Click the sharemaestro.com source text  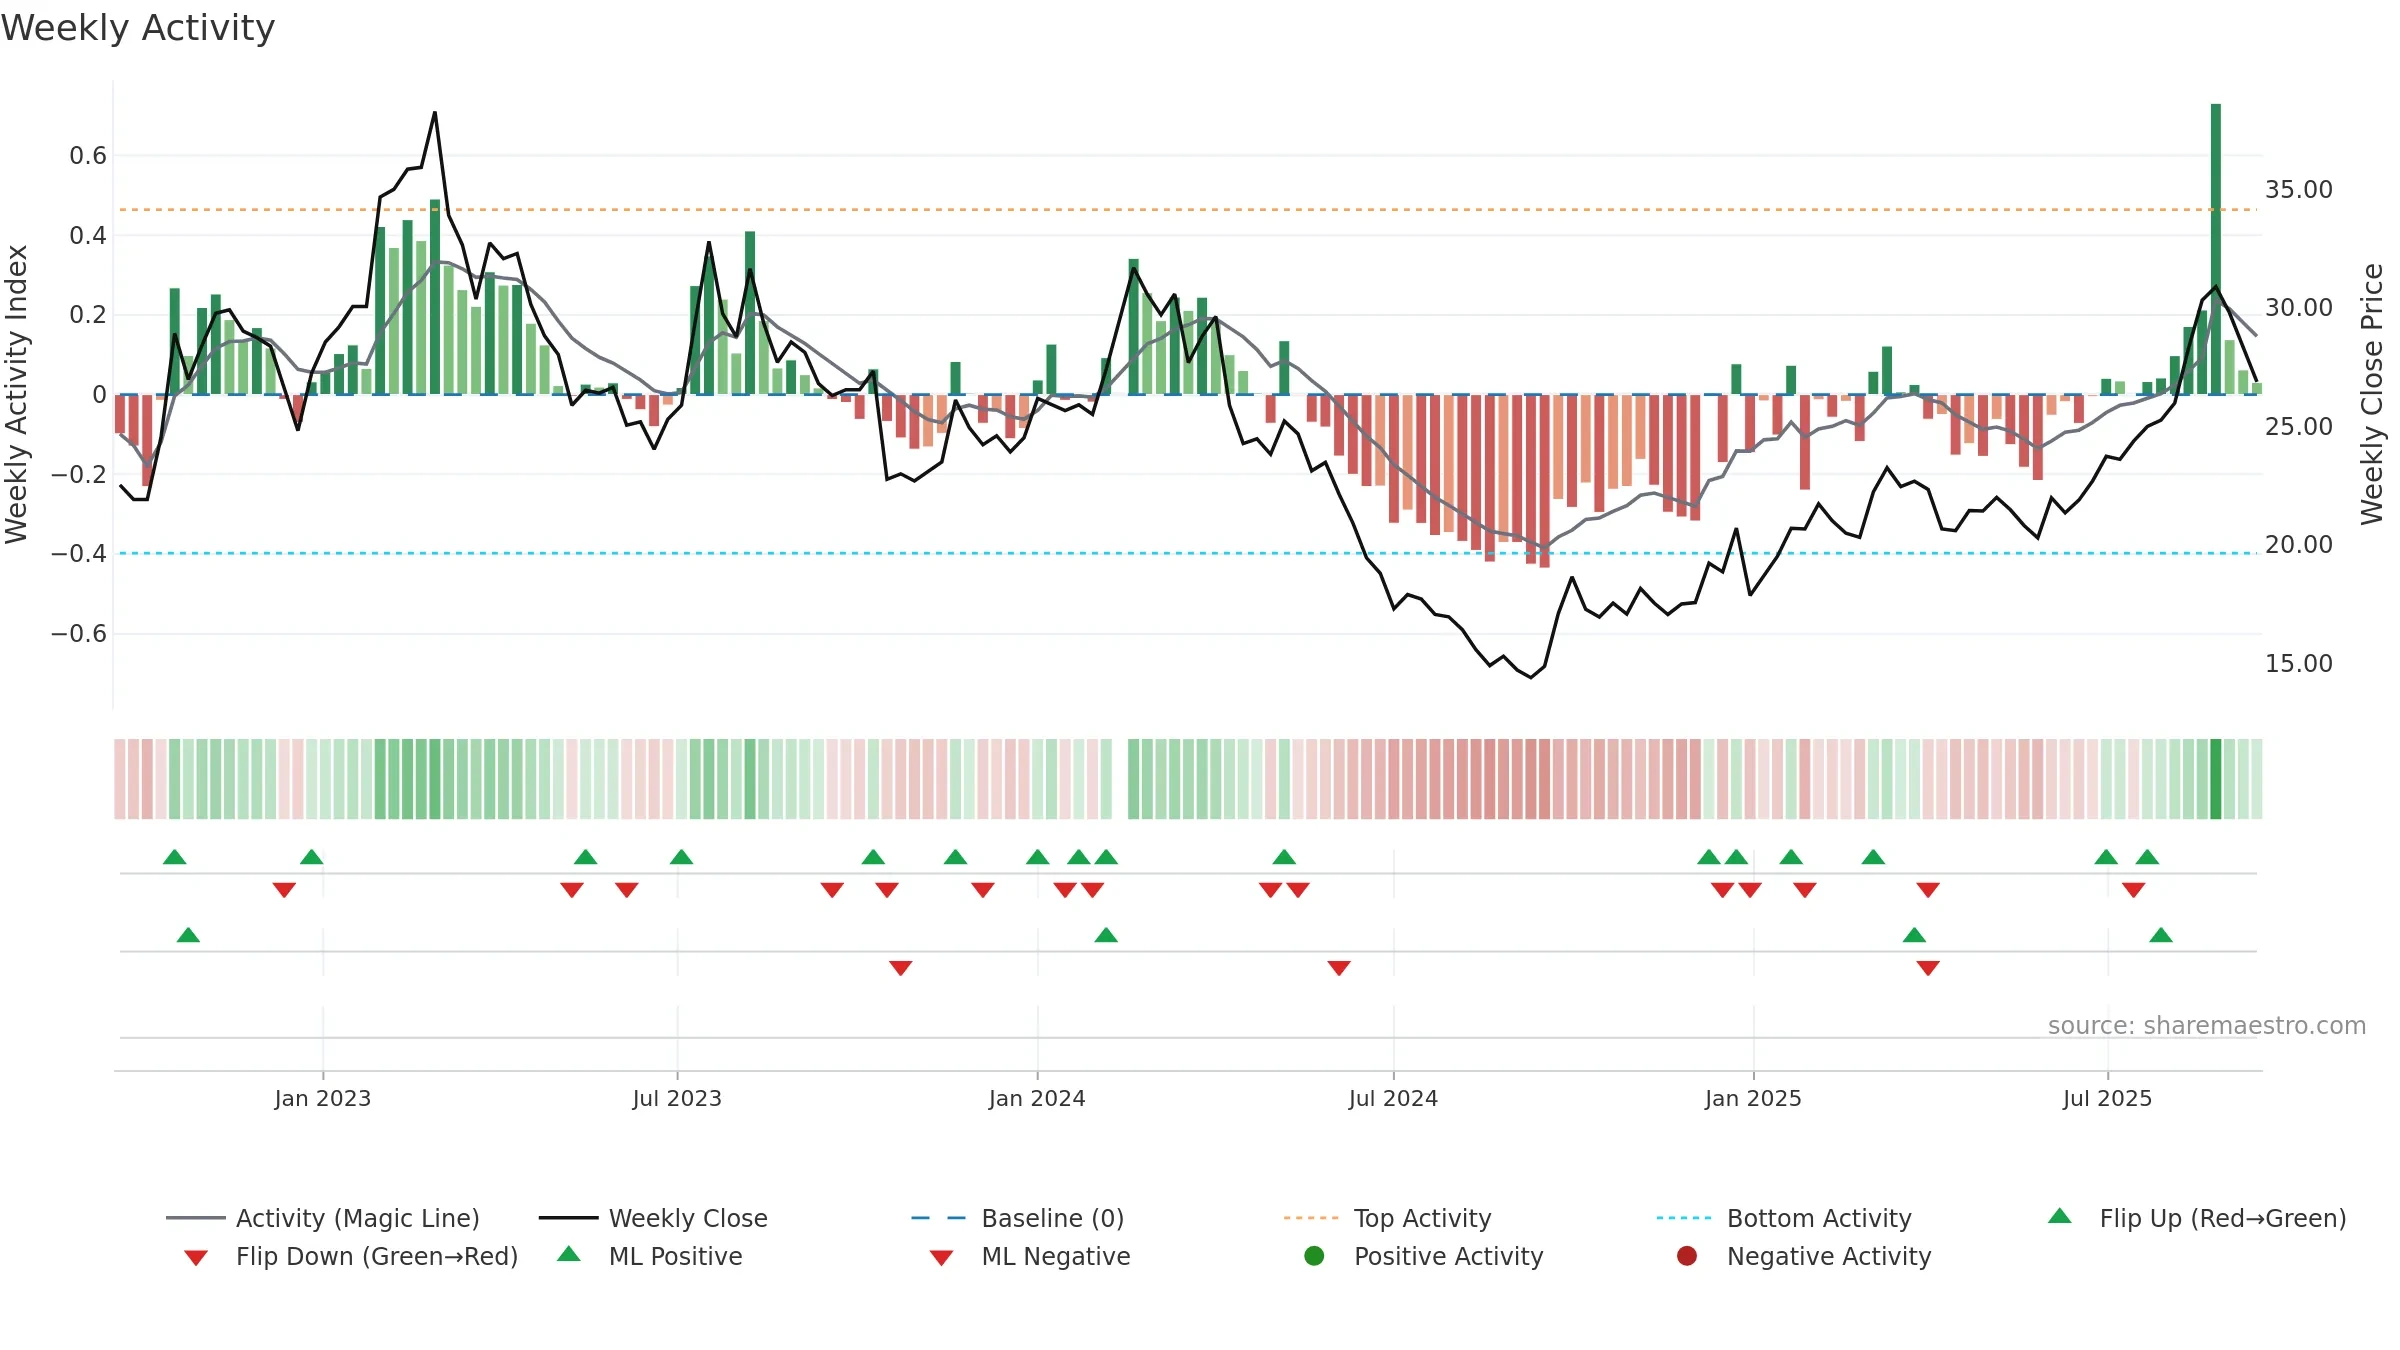click(2207, 1025)
